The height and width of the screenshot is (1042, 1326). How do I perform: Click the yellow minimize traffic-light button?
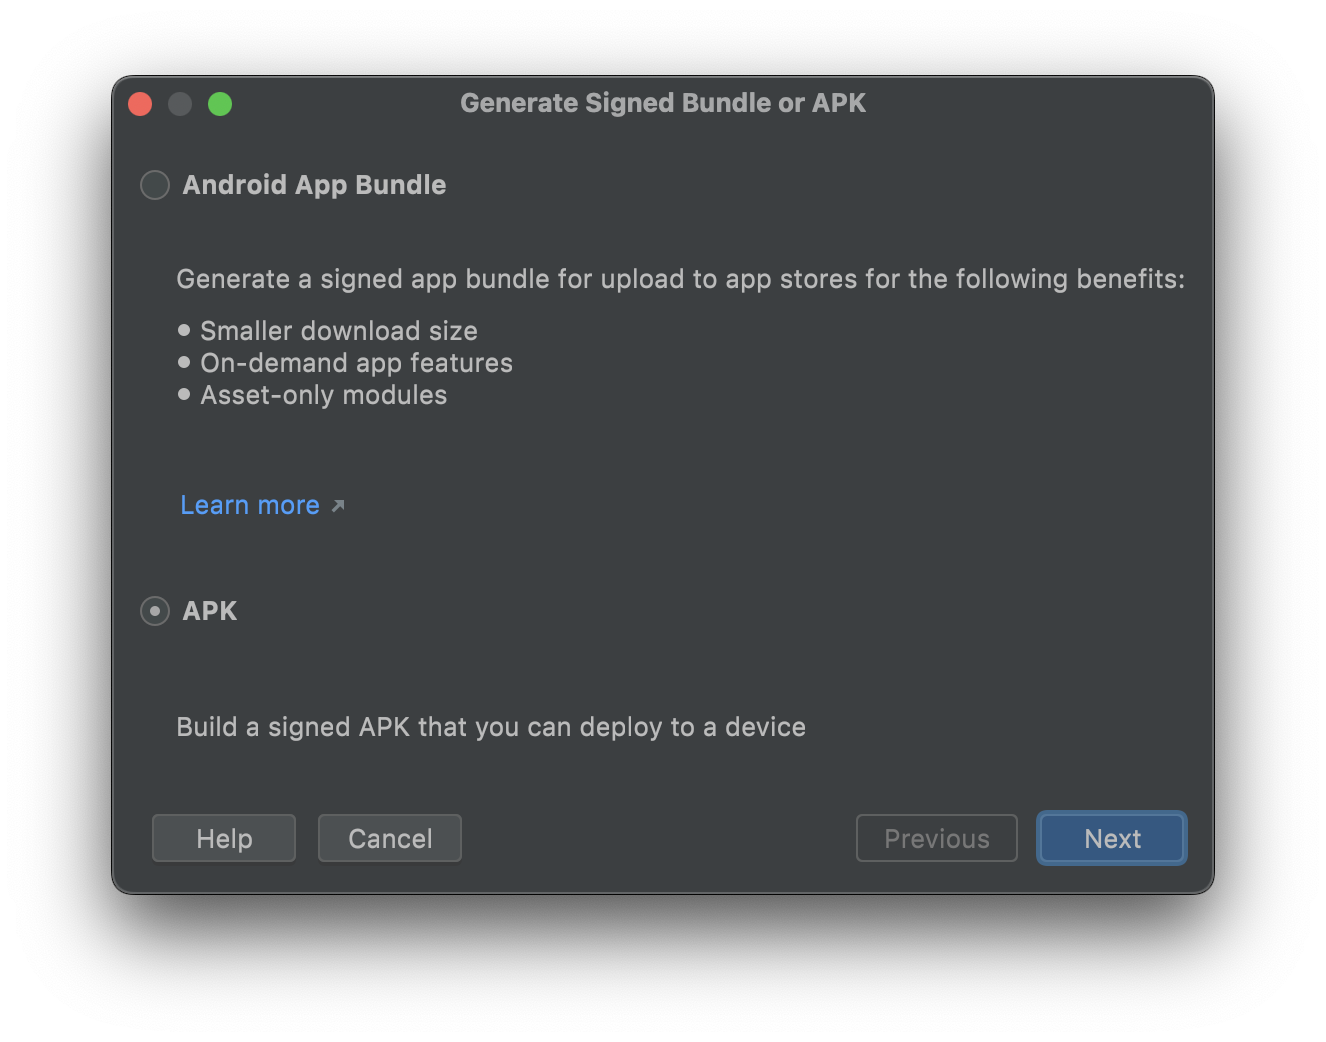[180, 103]
